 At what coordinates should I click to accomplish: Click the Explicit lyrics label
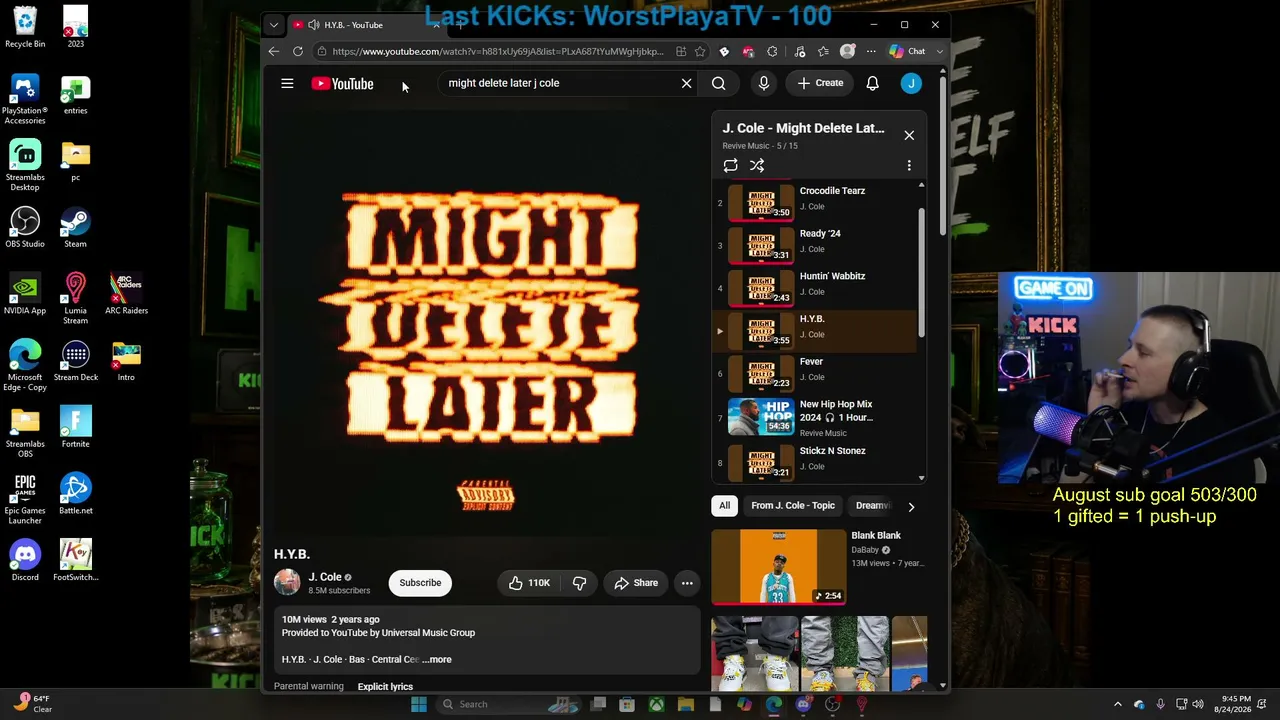(x=385, y=687)
